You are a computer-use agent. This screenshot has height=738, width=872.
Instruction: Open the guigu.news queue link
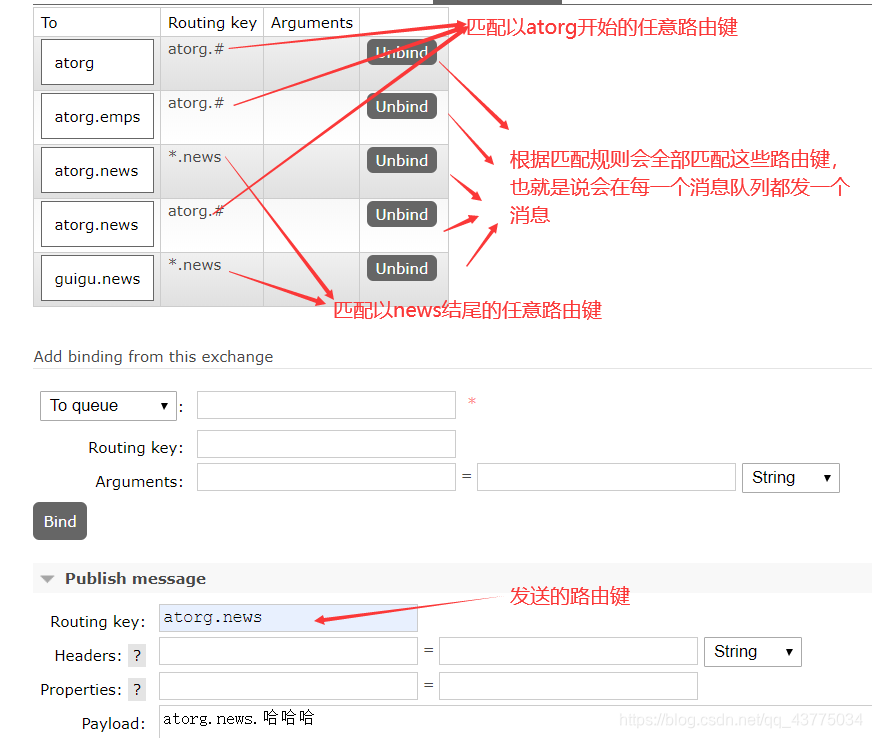point(97,279)
